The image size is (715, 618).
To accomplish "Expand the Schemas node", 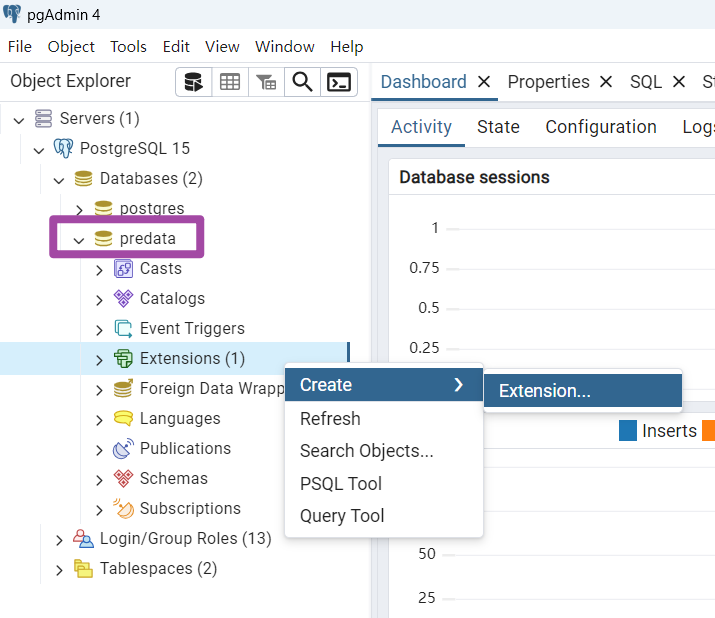I will [99, 480].
